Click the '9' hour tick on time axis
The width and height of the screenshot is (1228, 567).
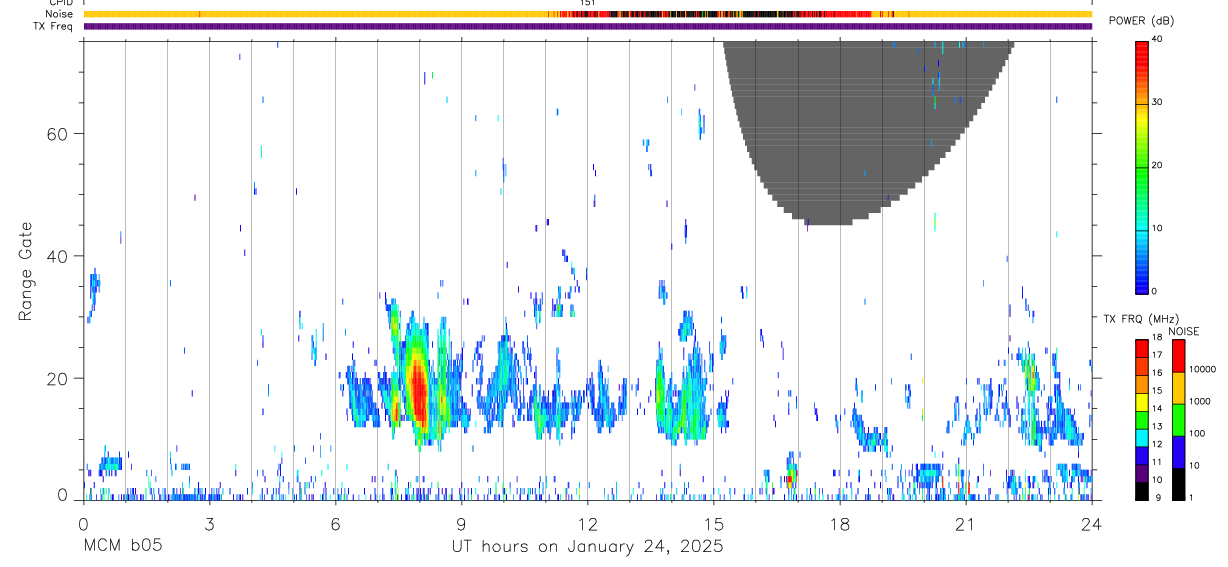[x=461, y=523]
